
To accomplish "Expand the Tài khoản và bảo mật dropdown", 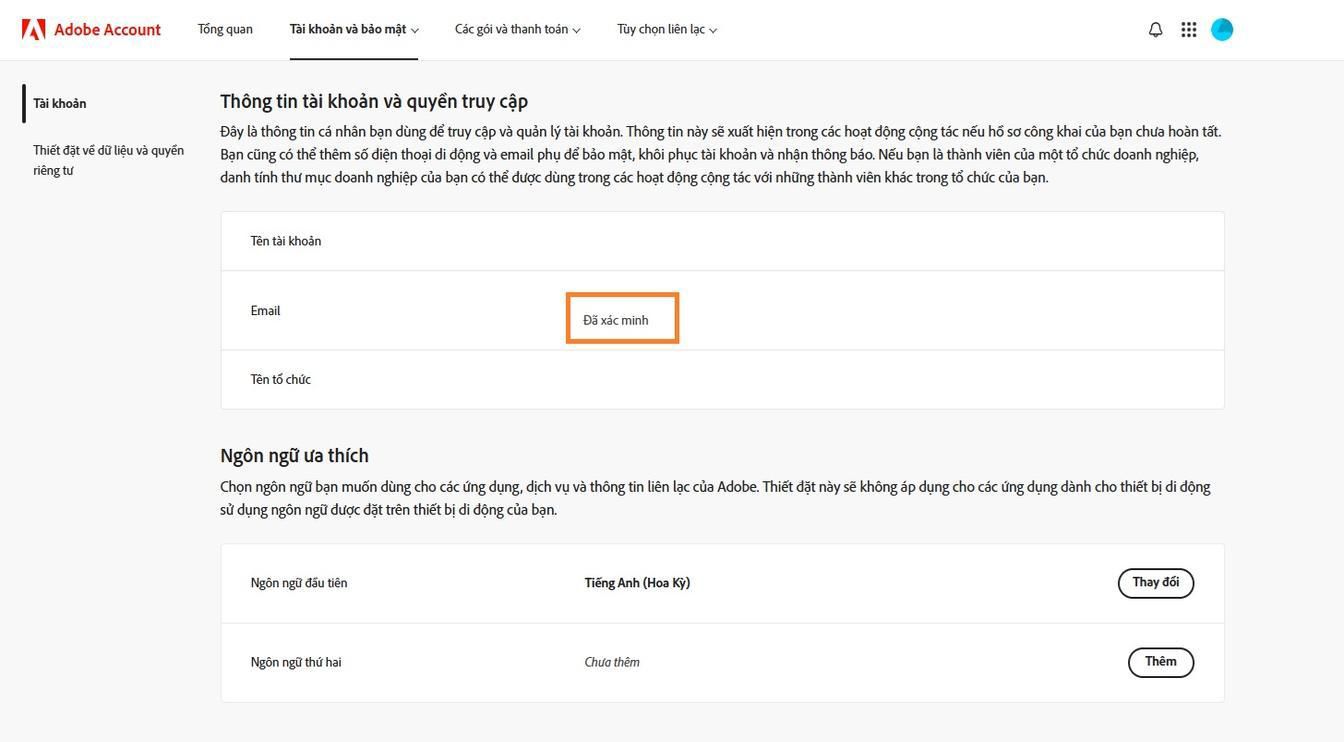I will pyautogui.click(x=353, y=29).
